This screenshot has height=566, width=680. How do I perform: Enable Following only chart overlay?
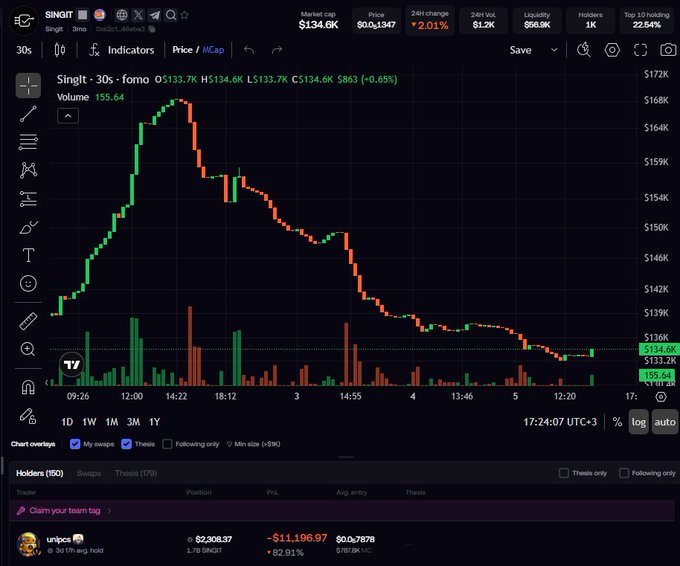pyautogui.click(x=167, y=444)
